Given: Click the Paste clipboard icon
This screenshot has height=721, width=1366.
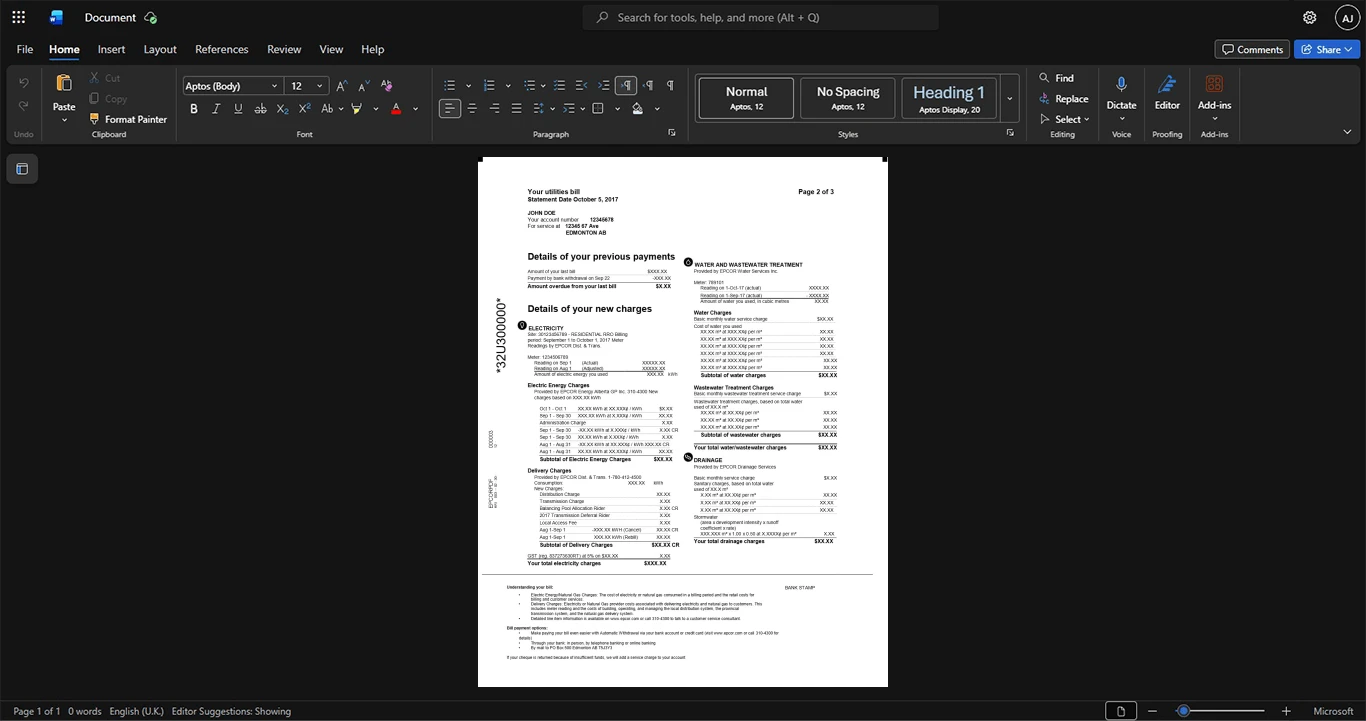Looking at the screenshot, I should 64,83.
